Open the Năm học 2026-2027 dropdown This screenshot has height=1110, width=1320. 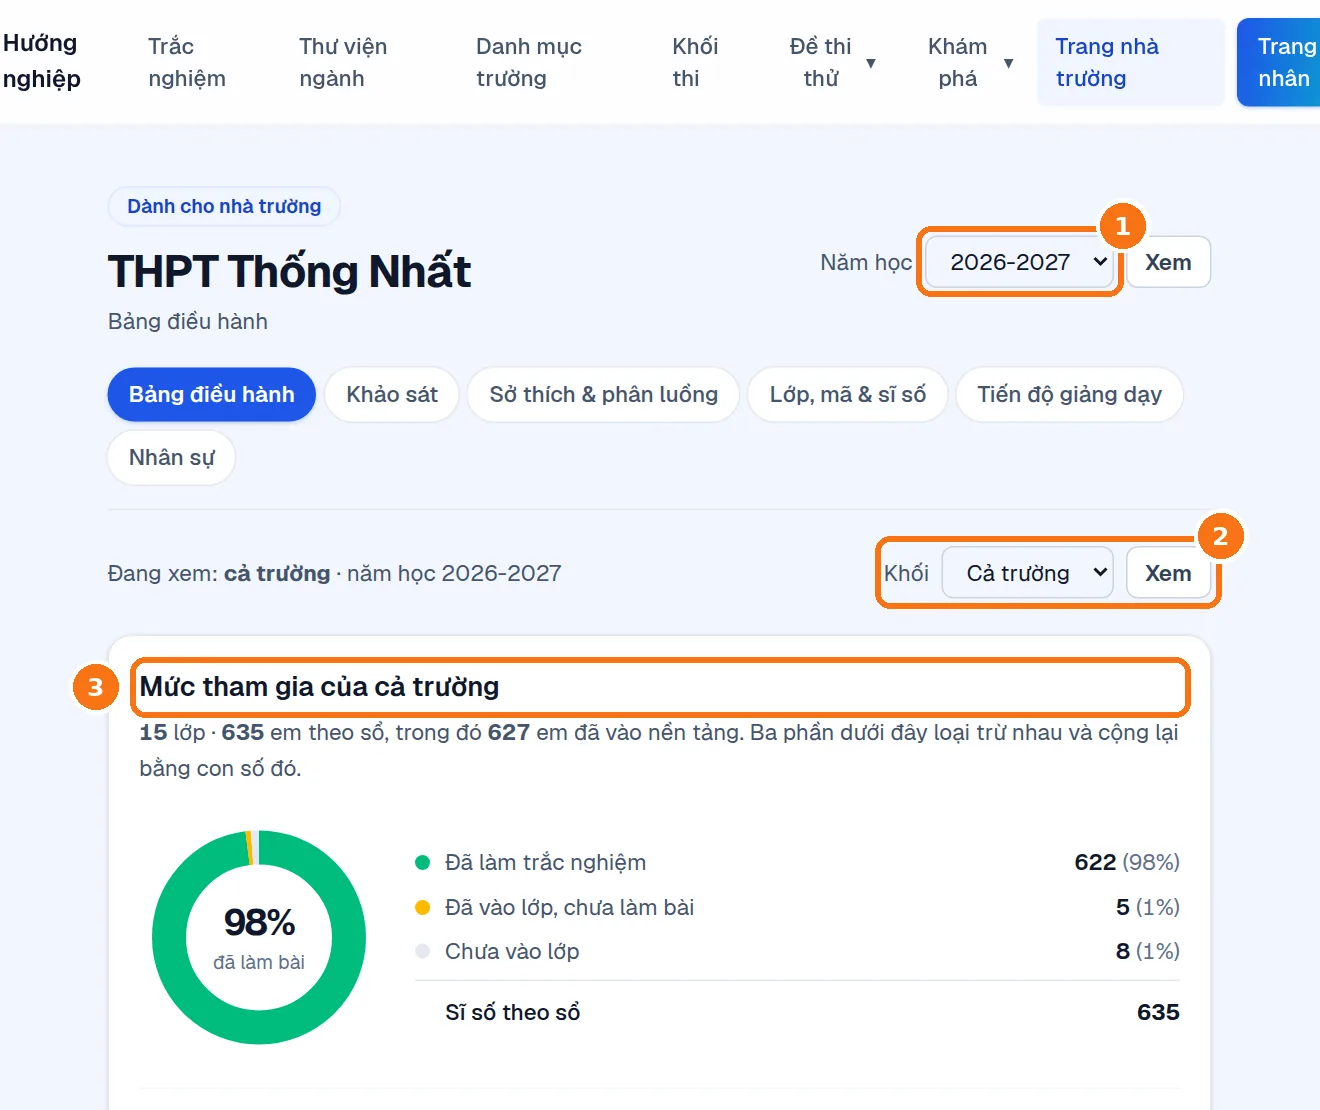1020,262
